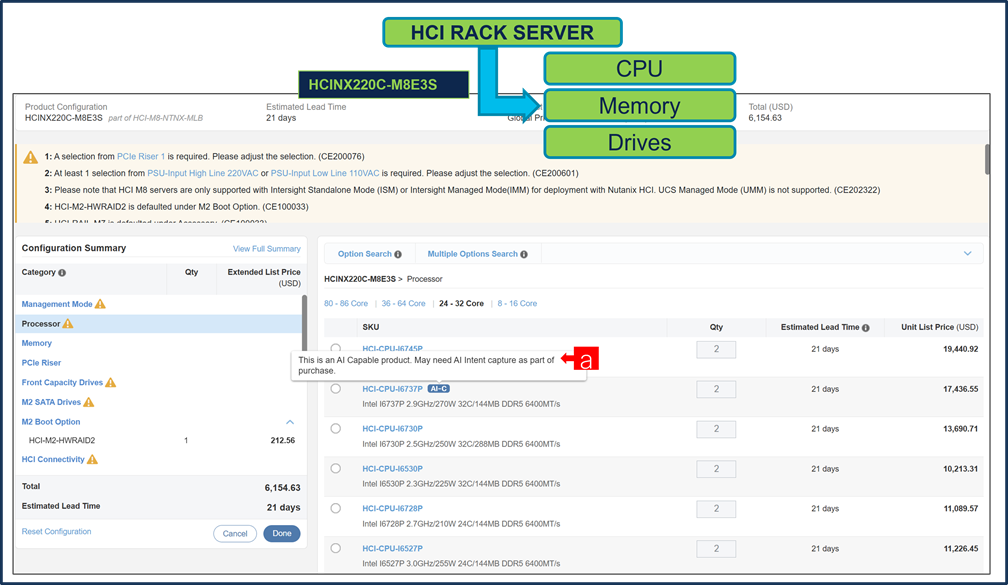The width and height of the screenshot is (1008, 585).
Task: Click the Configuration Summary scrollbar
Action: pyautogui.click(x=304, y=321)
